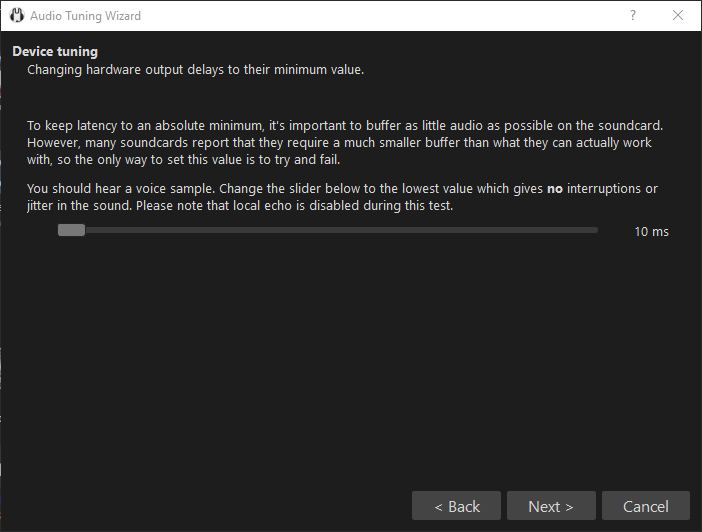This screenshot has width=702, height=532.
Task: Click the far right end of delay slider
Action: pyautogui.click(x=595, y=230)
